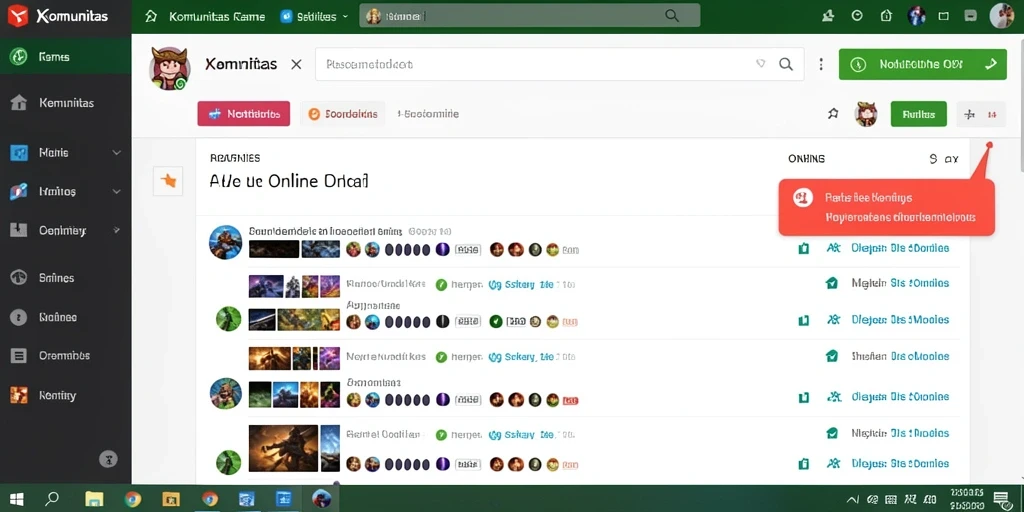The width and height of the screenshot is (1024, 512).
Task: Expand the fifth sidebar item's chevron
Action: click(x=117, y=230)
